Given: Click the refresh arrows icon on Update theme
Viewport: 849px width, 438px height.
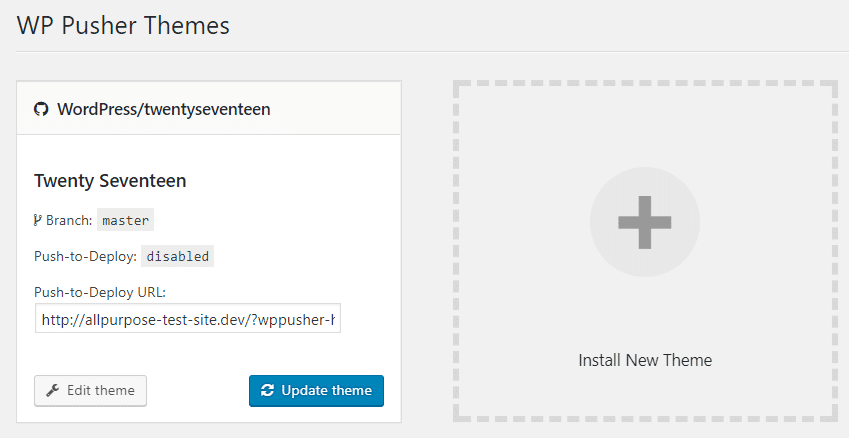Looking at the screenshot, I should [x=267, y=391].
